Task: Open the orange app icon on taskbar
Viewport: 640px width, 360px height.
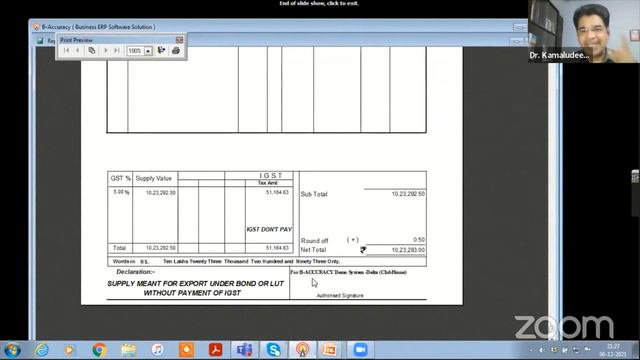Action: click(x=187, y=350)
